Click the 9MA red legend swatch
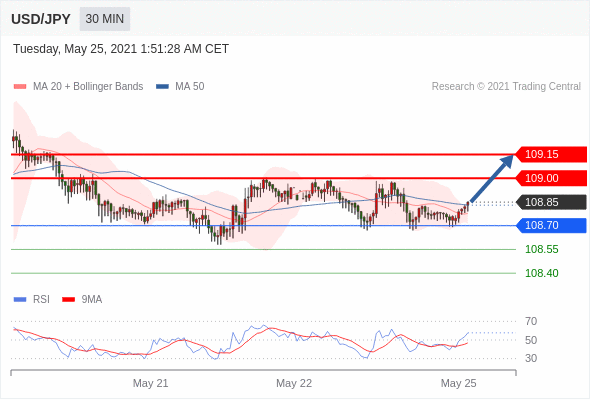590x400 pixels. (x=68, y=300)
